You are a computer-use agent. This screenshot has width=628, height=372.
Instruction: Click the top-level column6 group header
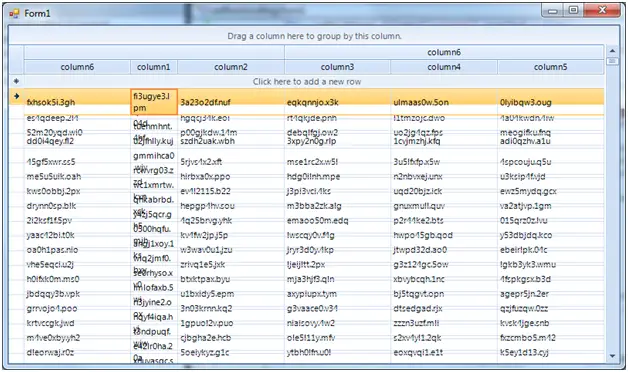[444, 52]
